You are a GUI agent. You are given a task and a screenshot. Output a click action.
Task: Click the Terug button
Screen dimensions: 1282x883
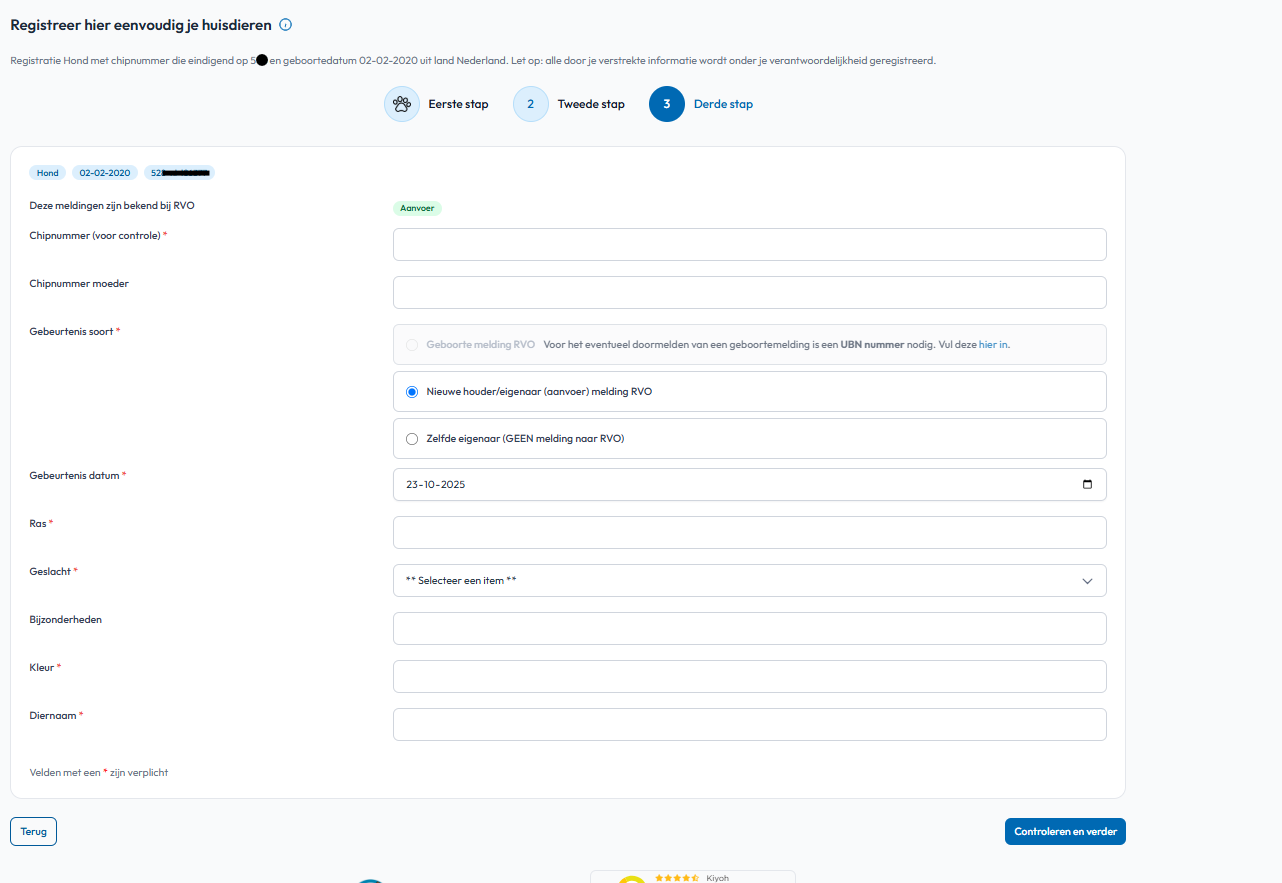[34, 832]
